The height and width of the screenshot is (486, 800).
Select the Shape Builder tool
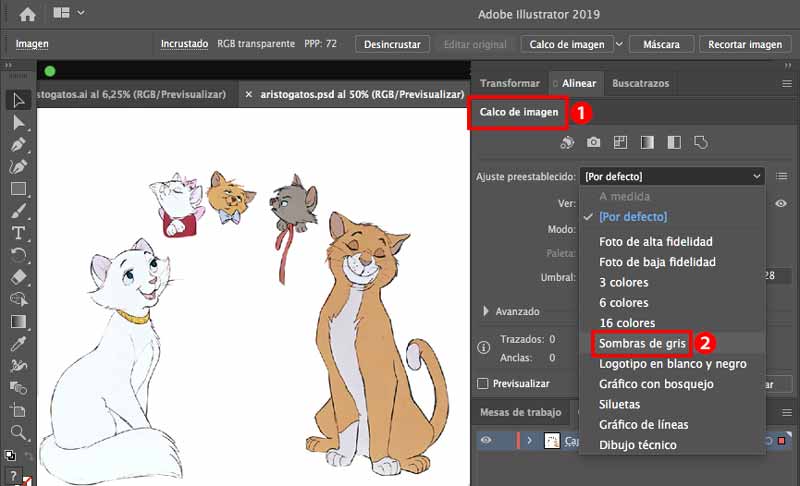(18, 299)
